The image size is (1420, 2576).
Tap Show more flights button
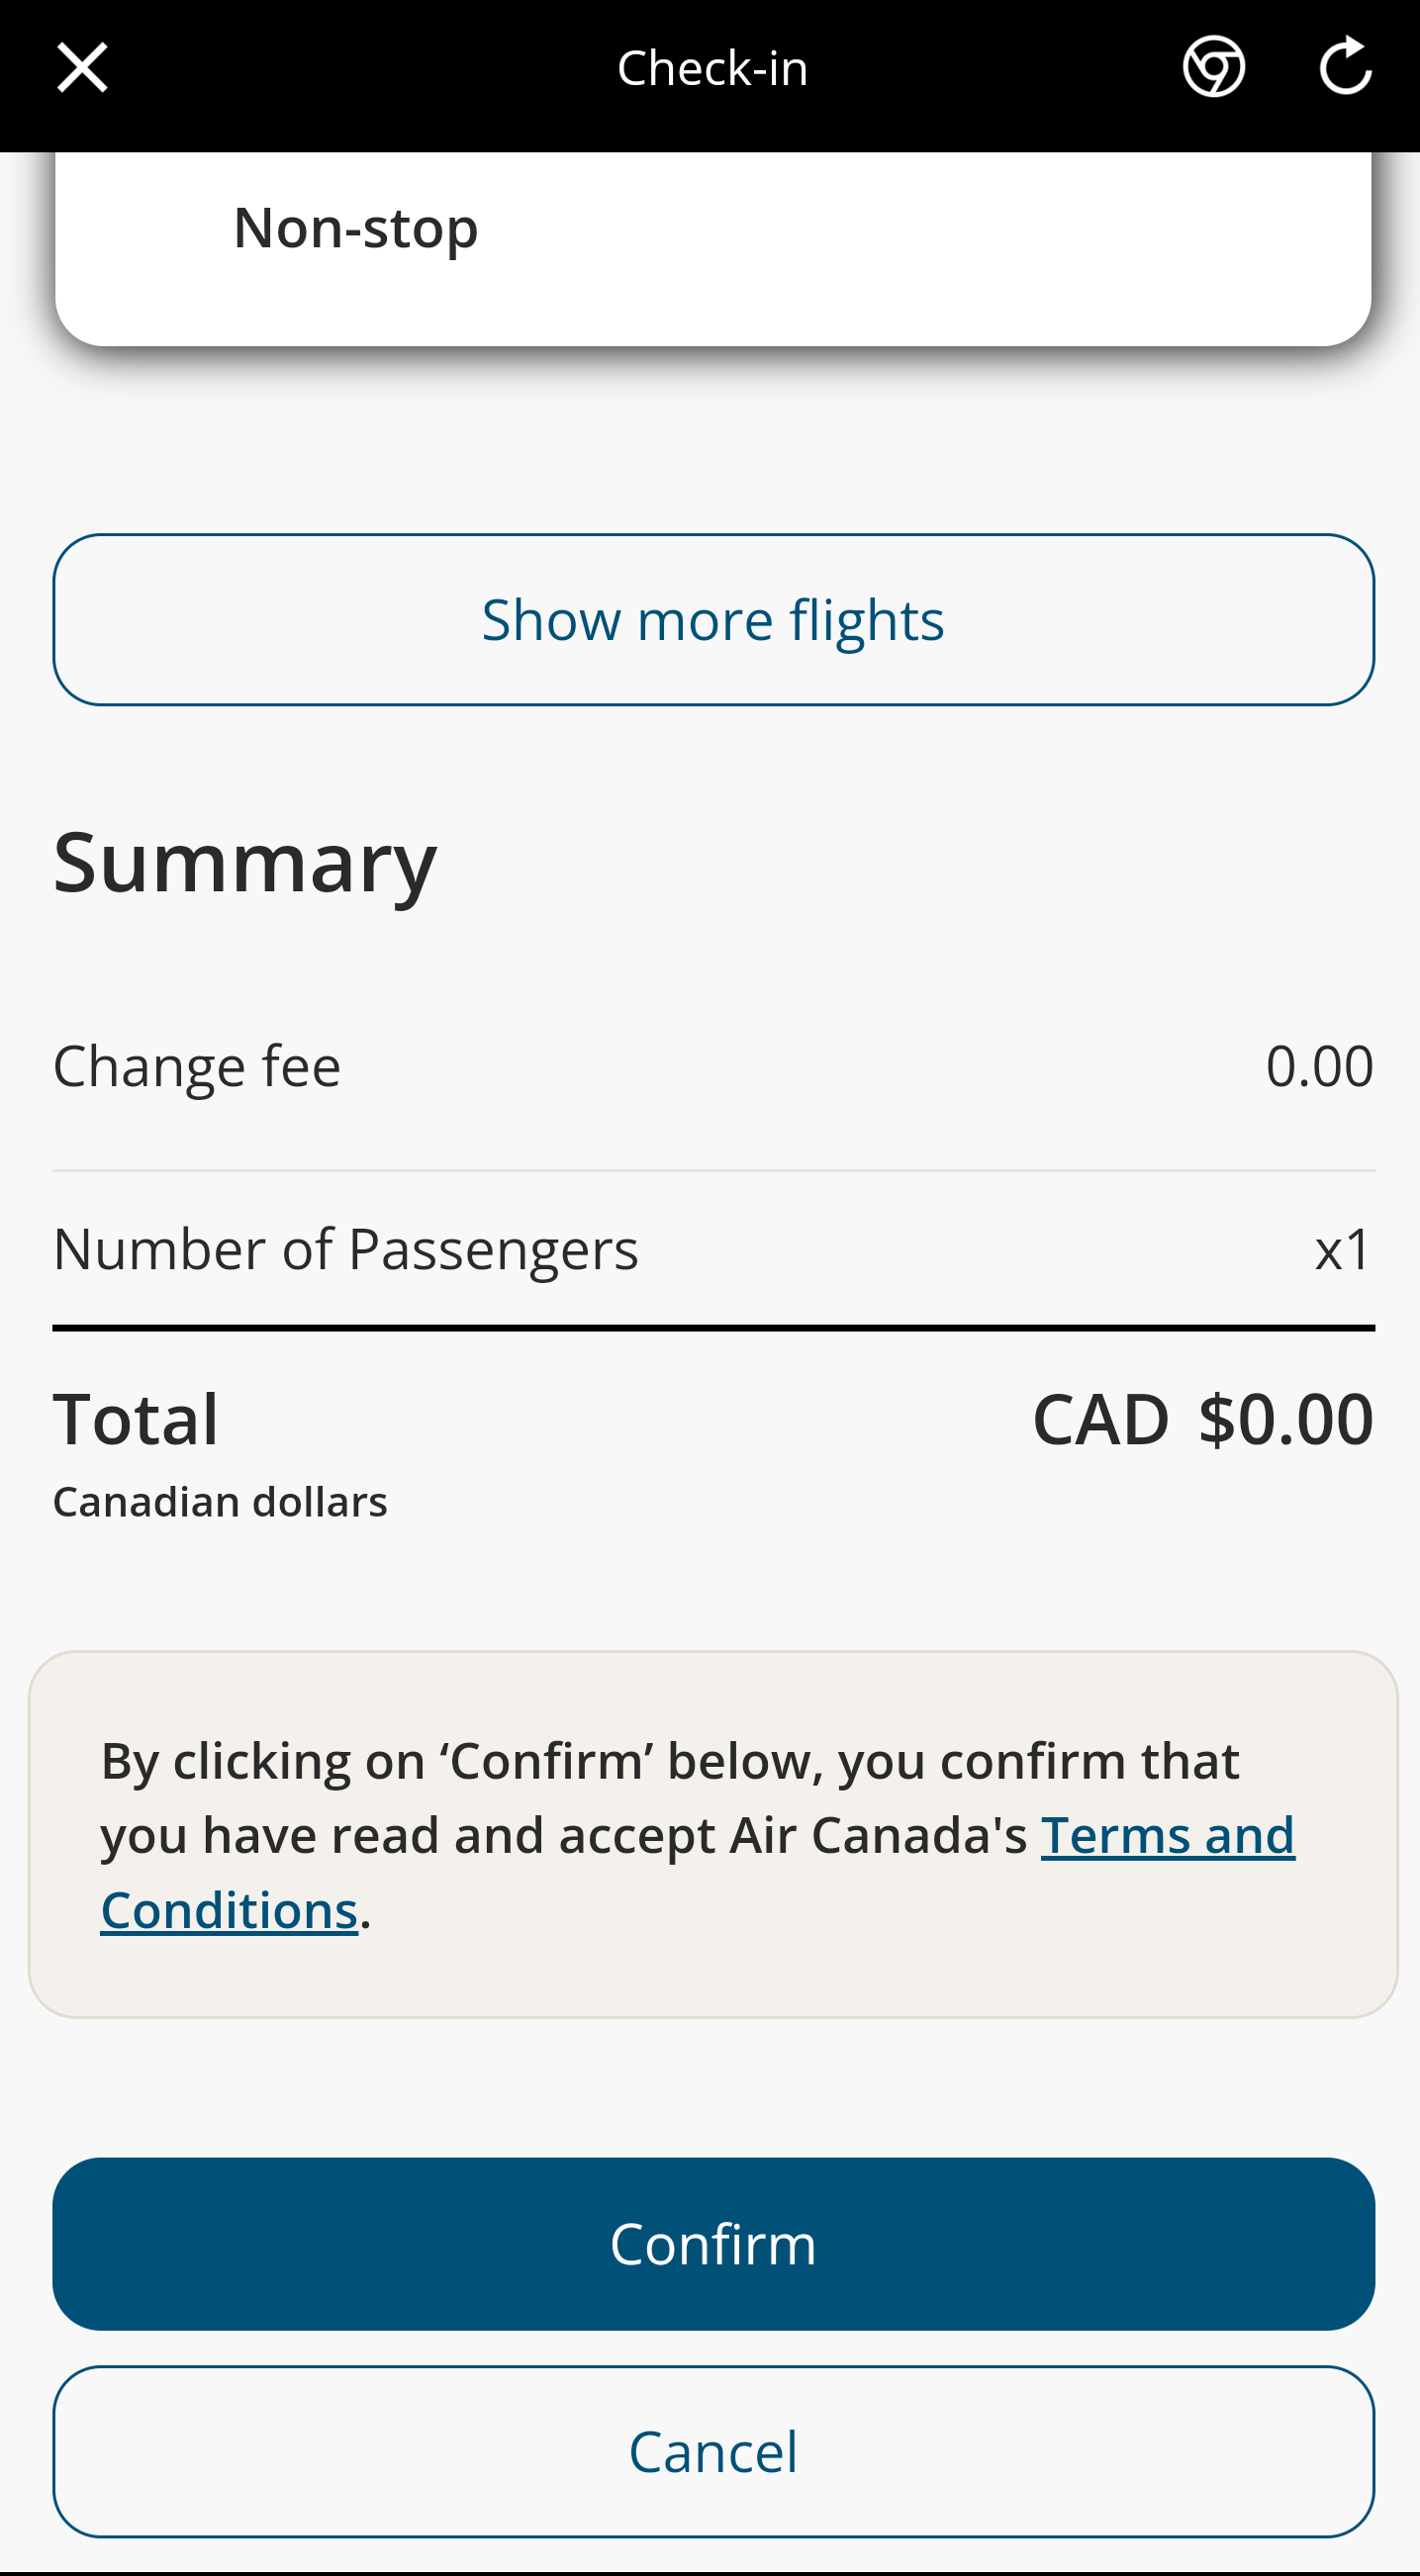(713, 620)
